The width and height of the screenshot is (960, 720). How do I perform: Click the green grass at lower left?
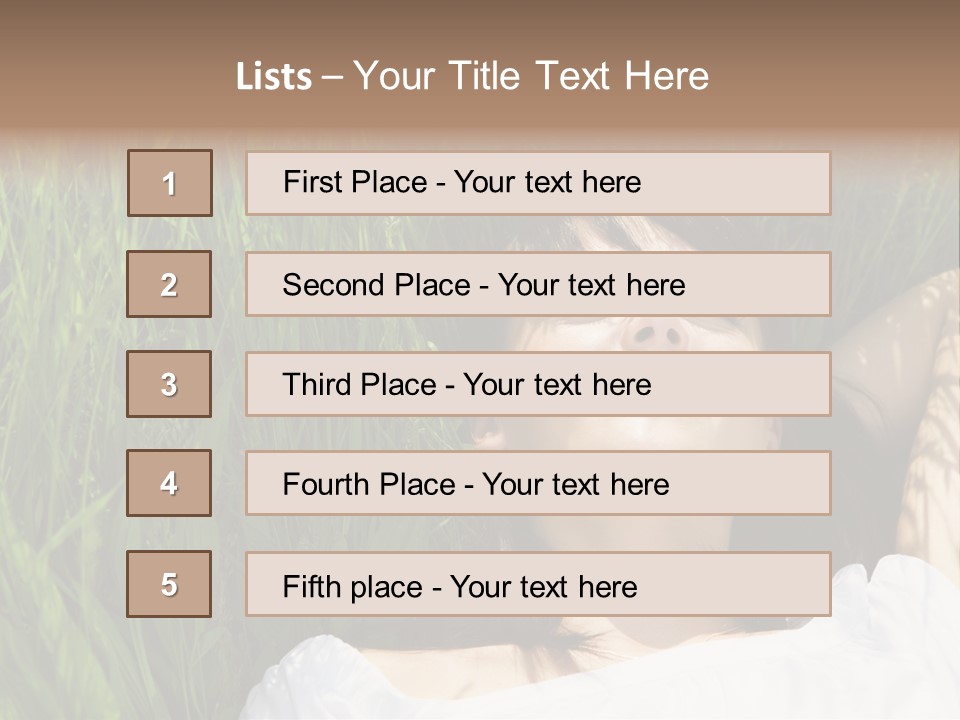(60, 600)
